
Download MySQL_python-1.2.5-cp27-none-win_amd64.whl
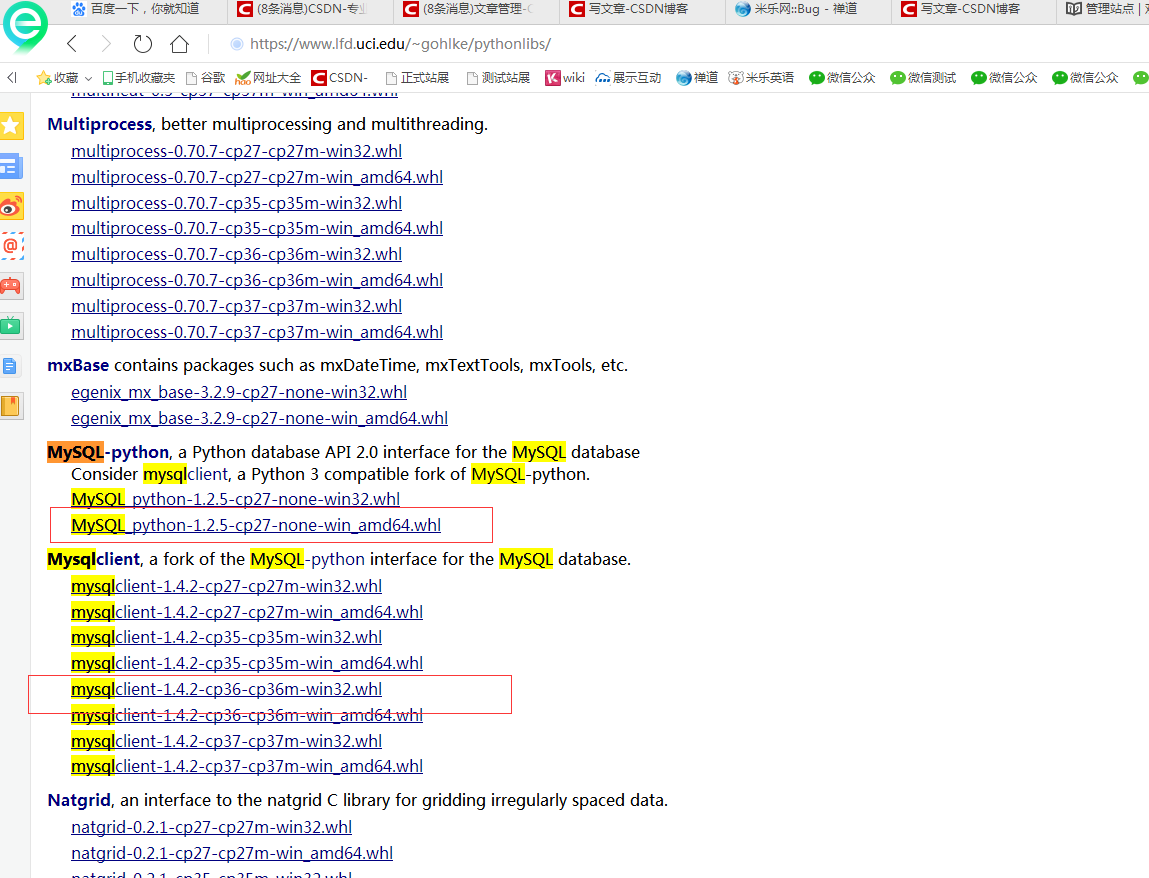tap(256, 525)
